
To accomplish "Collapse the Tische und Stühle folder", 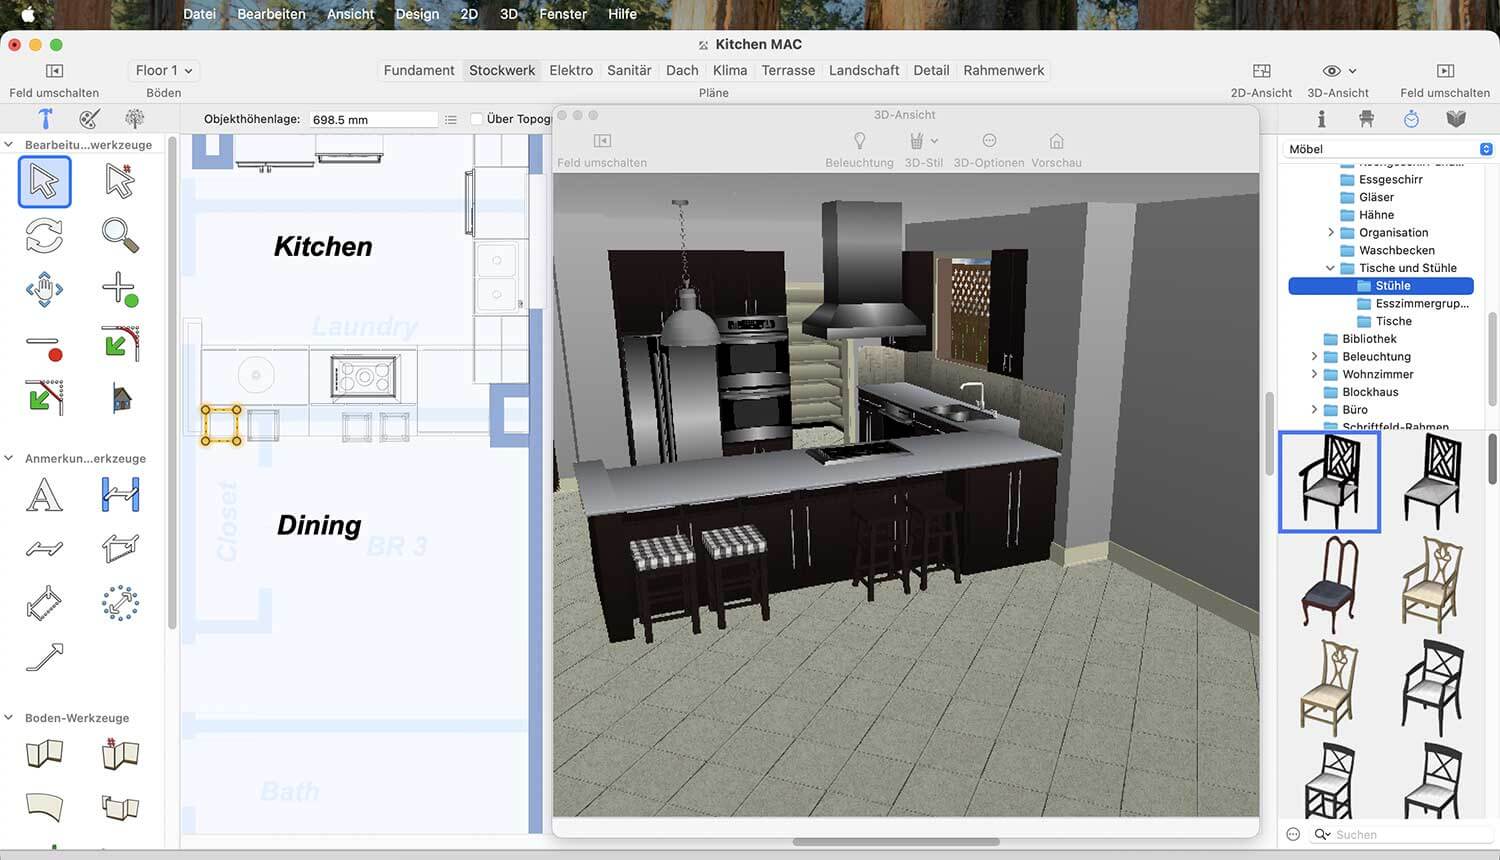I will click(x=1330, y=268).
